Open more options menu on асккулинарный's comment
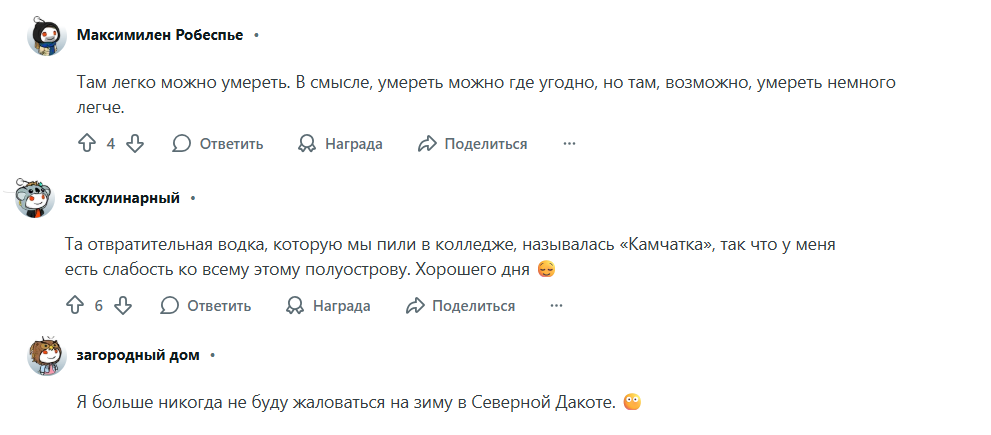This screenshot has height=435, width=991. [557, 306]
